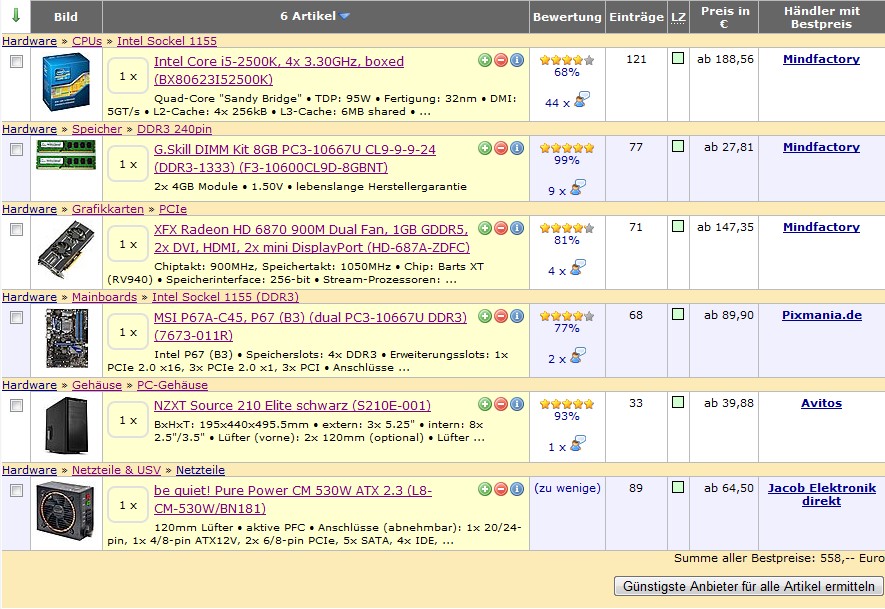Image resolution: width=885 pixels, height=609 pixels.
Task: Enable LZ checkbox for Intel Core i5-2500K
Action: point(678,58)
